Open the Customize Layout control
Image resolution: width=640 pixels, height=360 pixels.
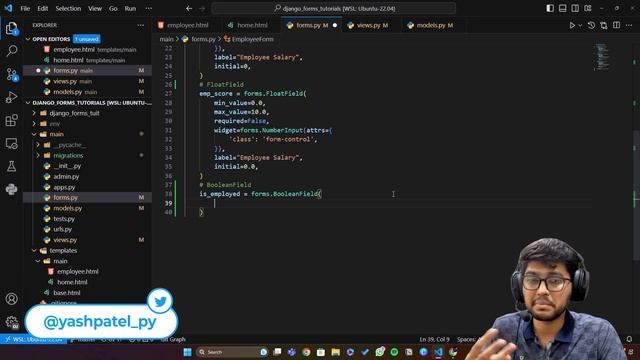[588, 8]
